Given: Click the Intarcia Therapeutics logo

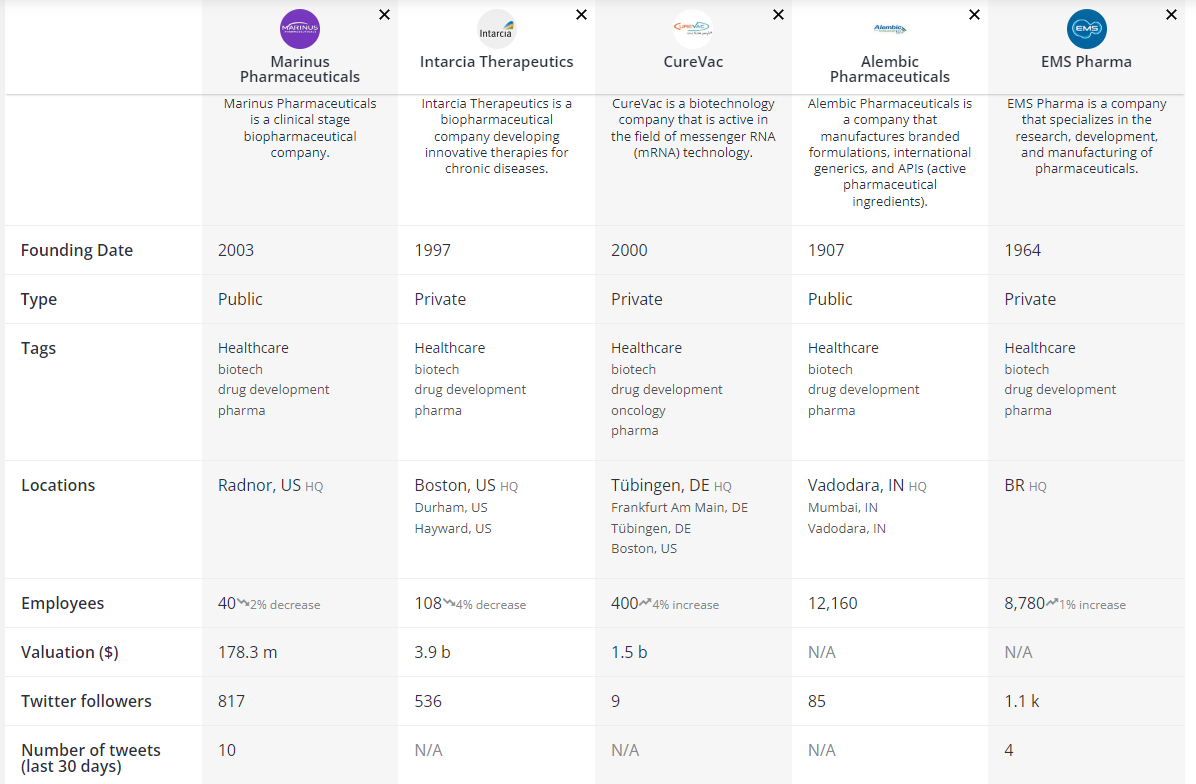Looking at the screenshot, I should point(496,29).
